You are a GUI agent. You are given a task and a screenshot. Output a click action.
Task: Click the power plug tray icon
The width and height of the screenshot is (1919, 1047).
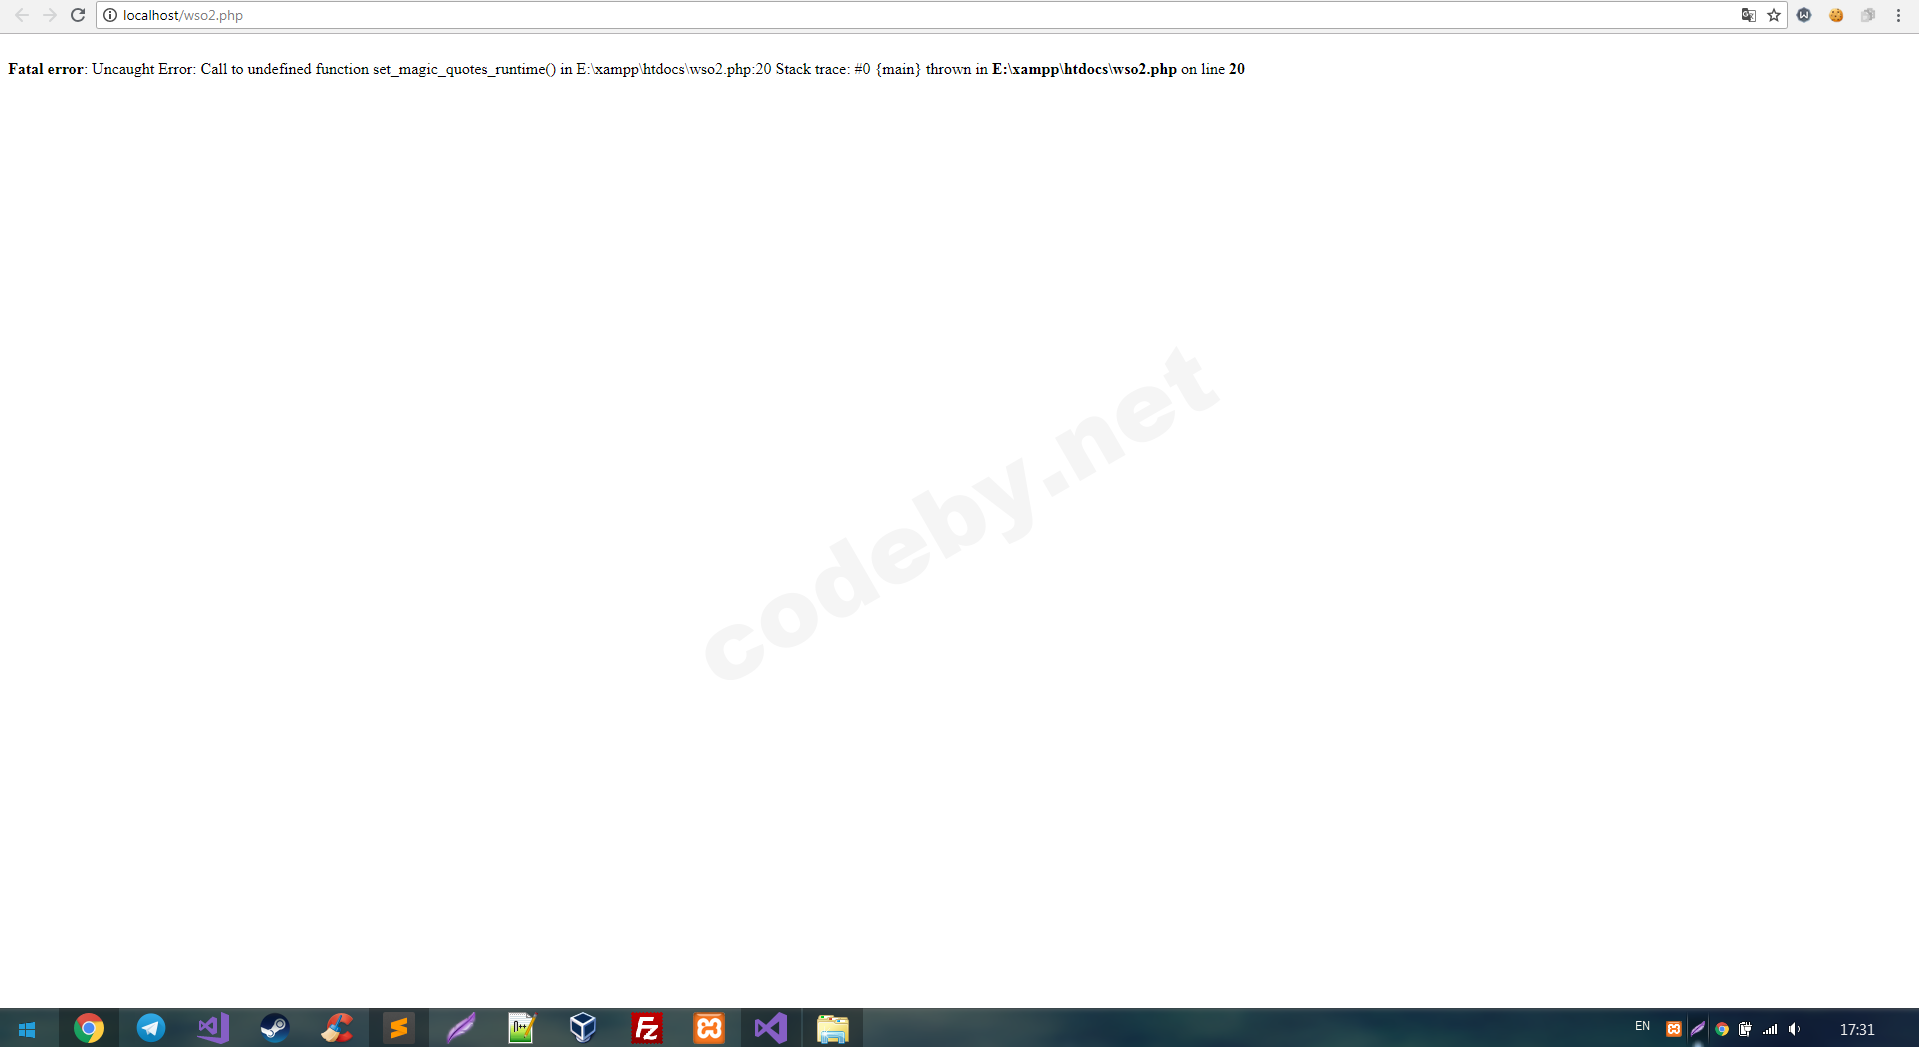[1746, 1029]
